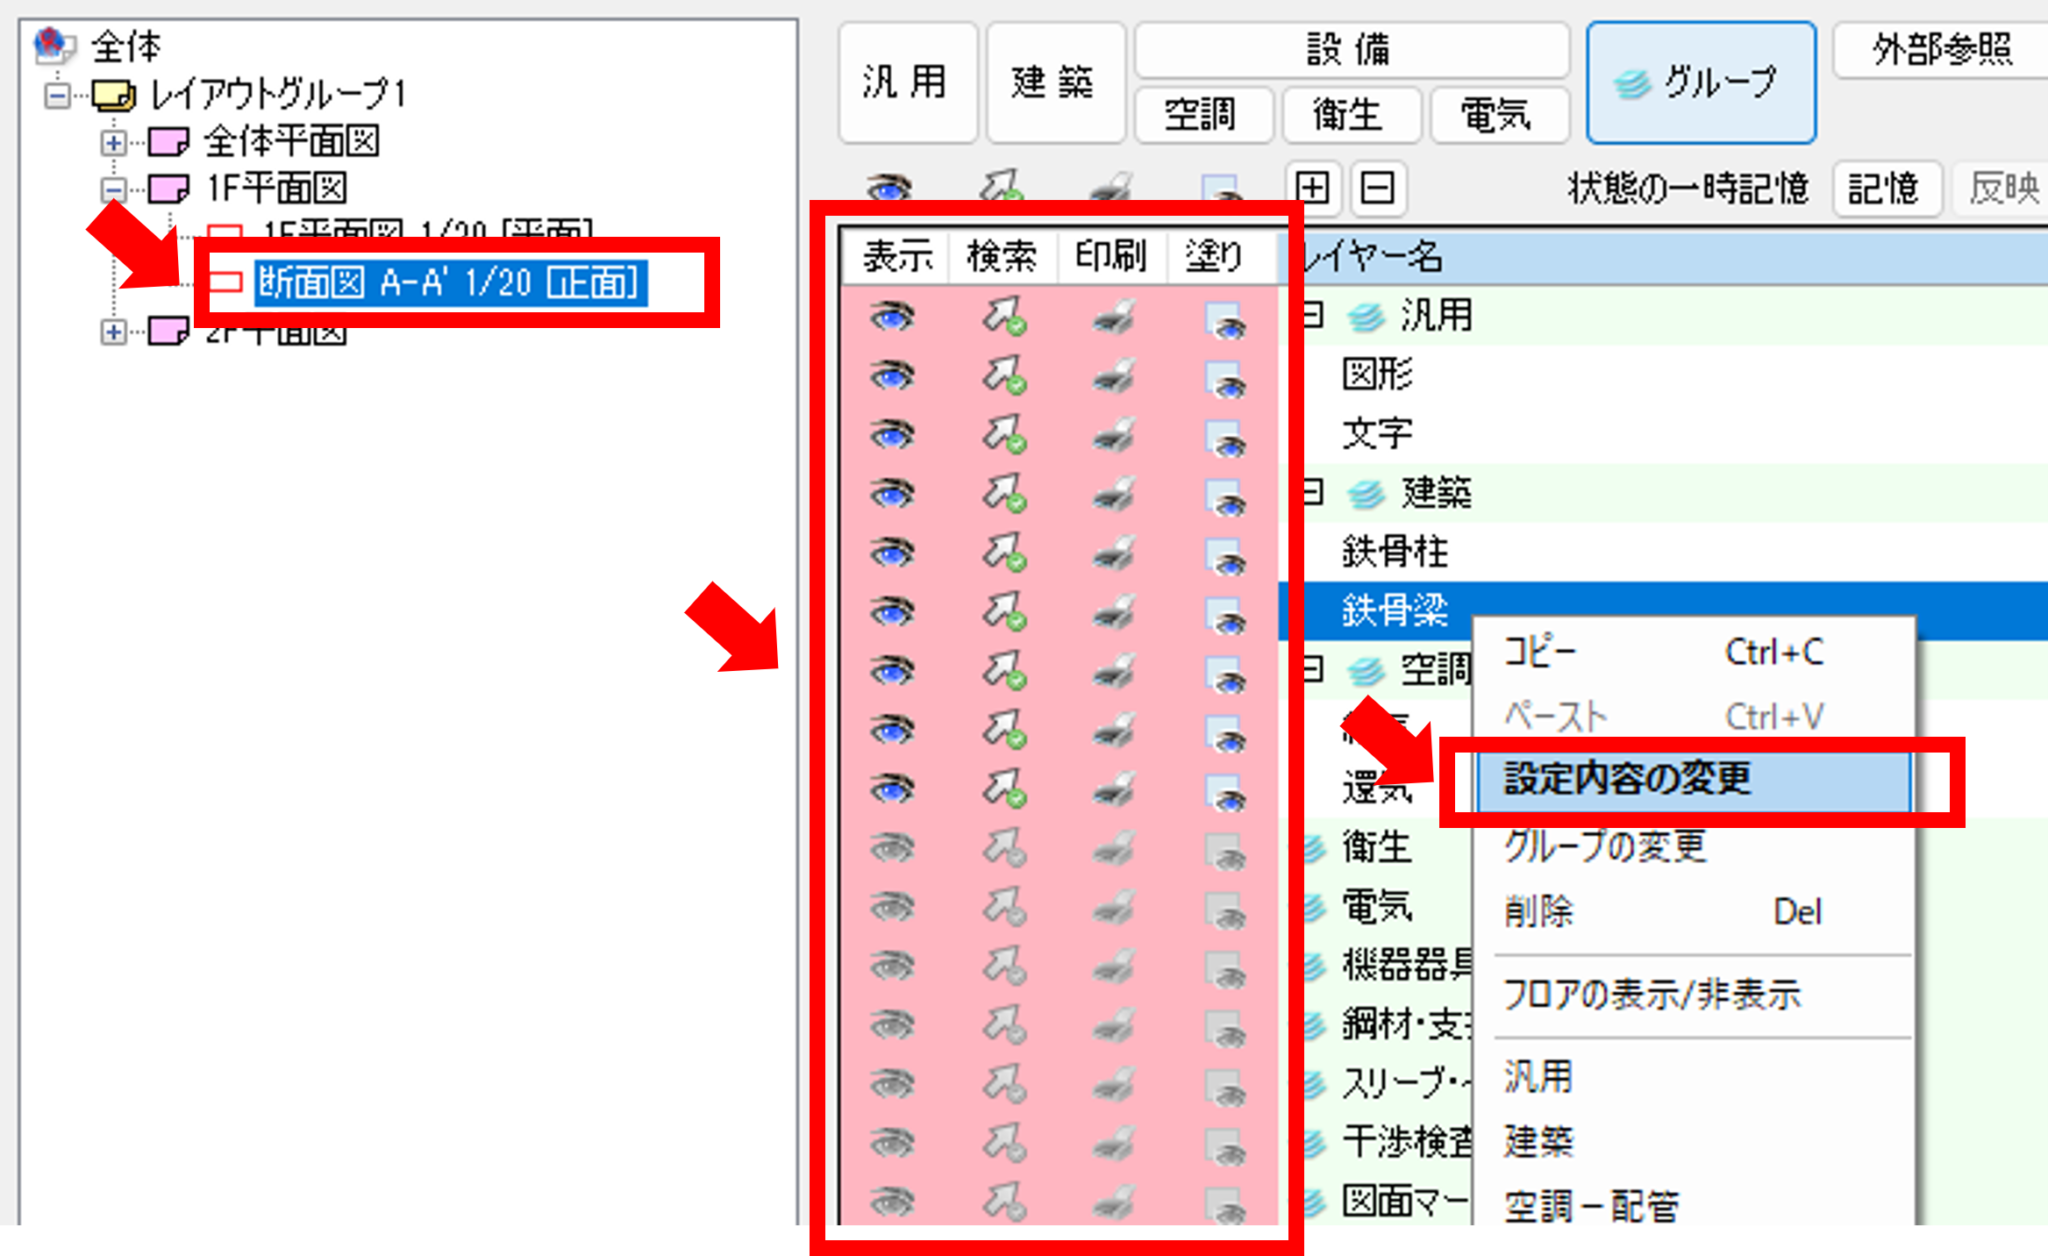Toggle the eye icon for the 電気 layer row
The image size is (2048, 1256).
[893, 906]
